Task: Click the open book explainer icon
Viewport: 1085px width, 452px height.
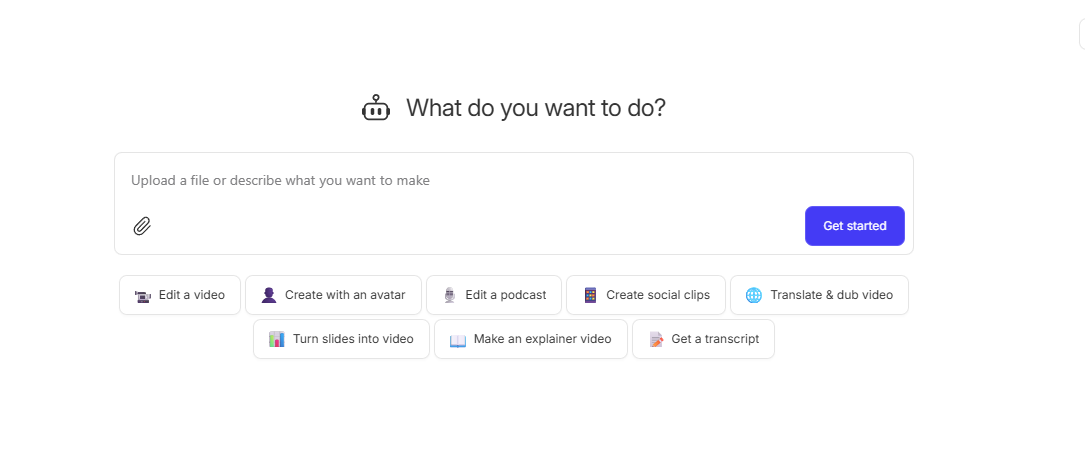Action: click(x=458, y=340)
